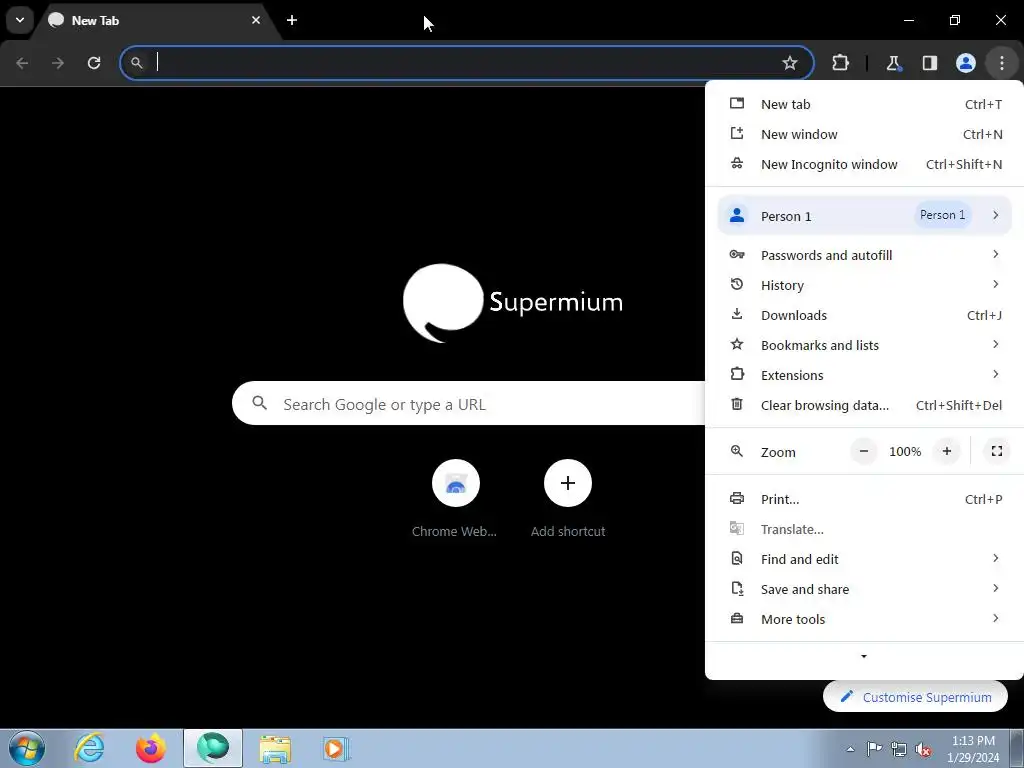Open Windows Media Player from taskbar
This screenshot has width=1024, height=768.
(336, 748)
